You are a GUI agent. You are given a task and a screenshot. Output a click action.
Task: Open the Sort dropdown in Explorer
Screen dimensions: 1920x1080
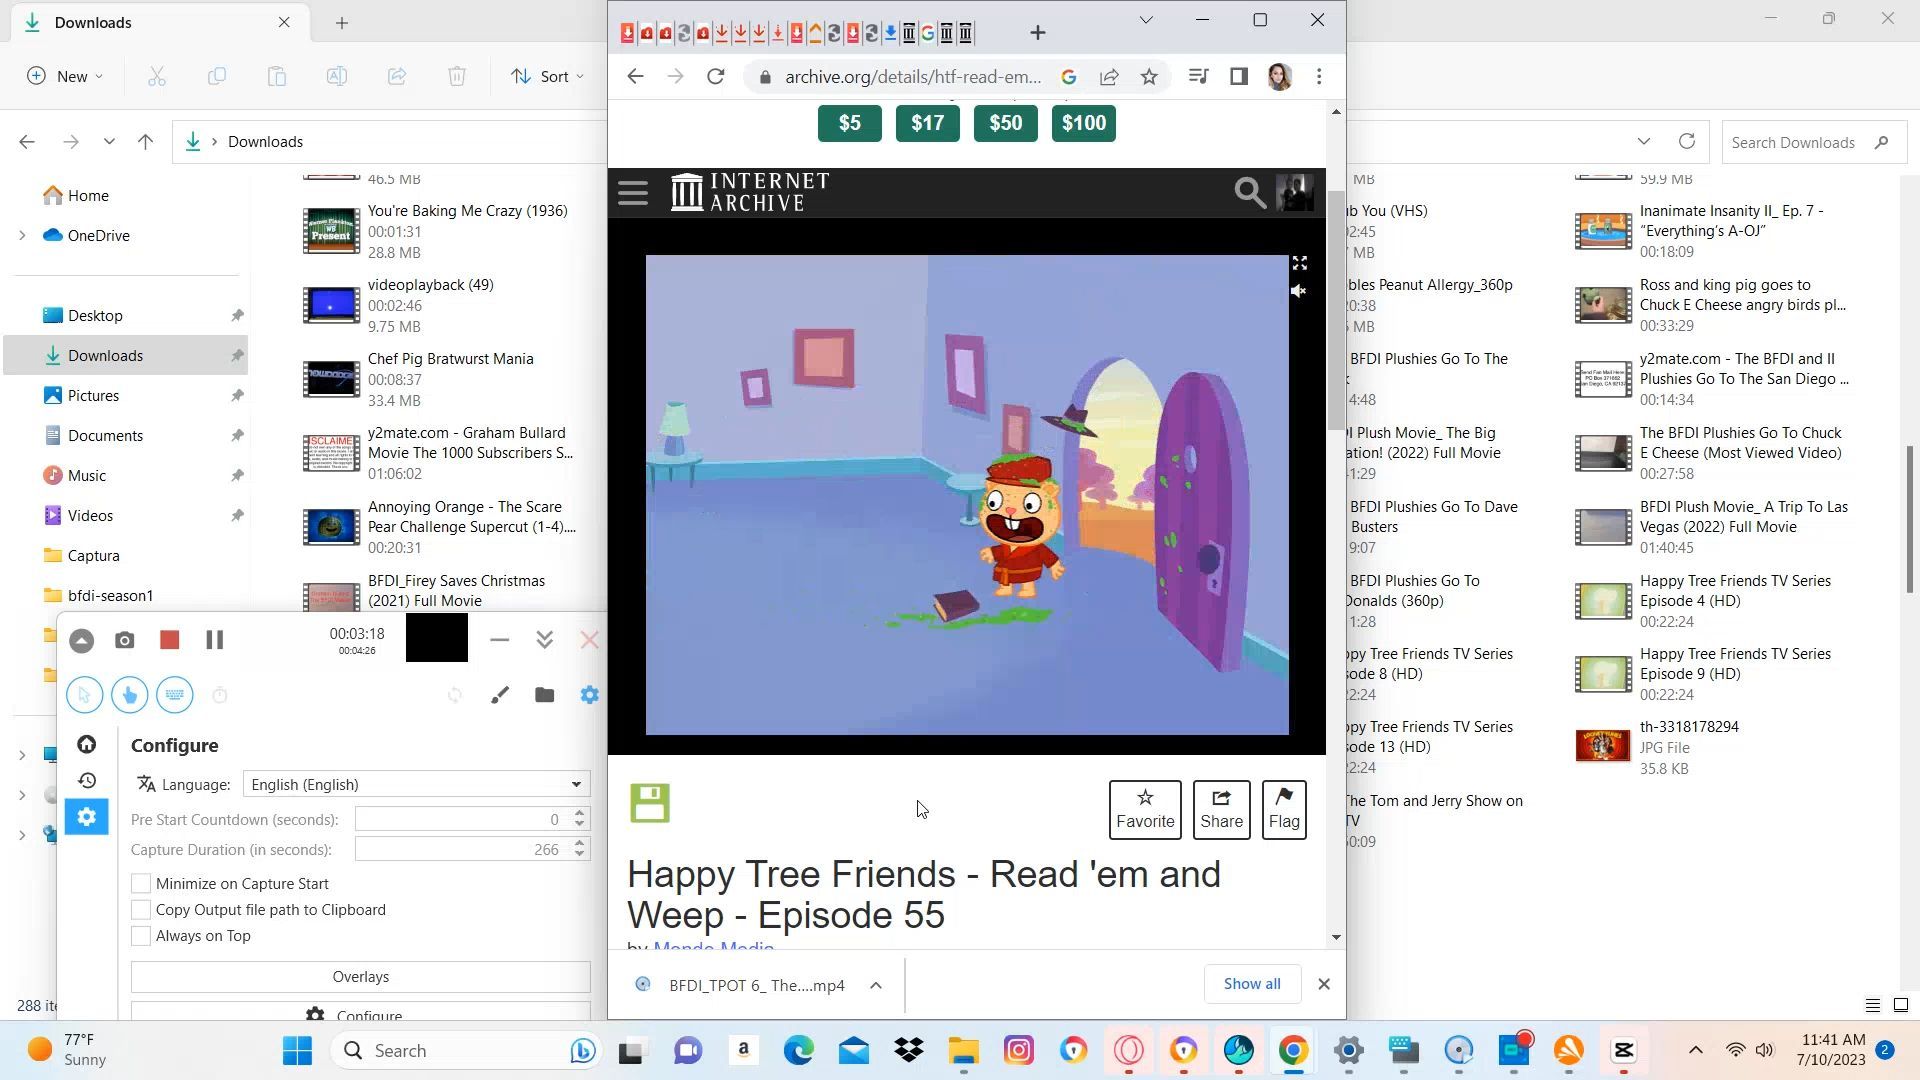(x=546, y=76)
